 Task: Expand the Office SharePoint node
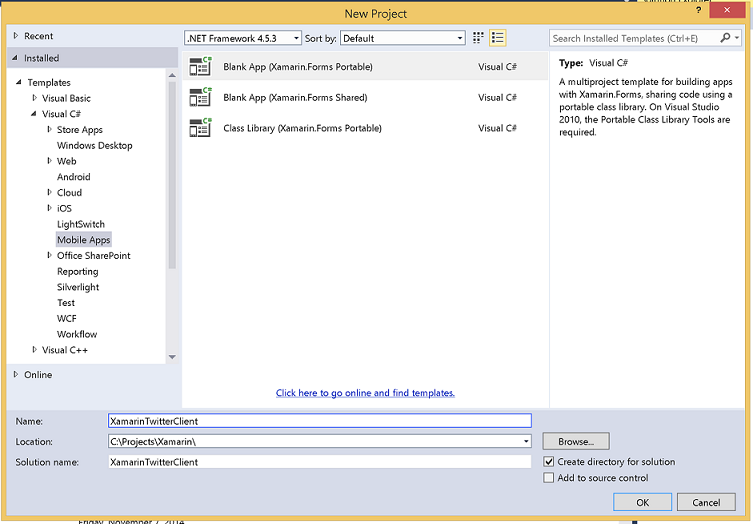tap(49, 255)
